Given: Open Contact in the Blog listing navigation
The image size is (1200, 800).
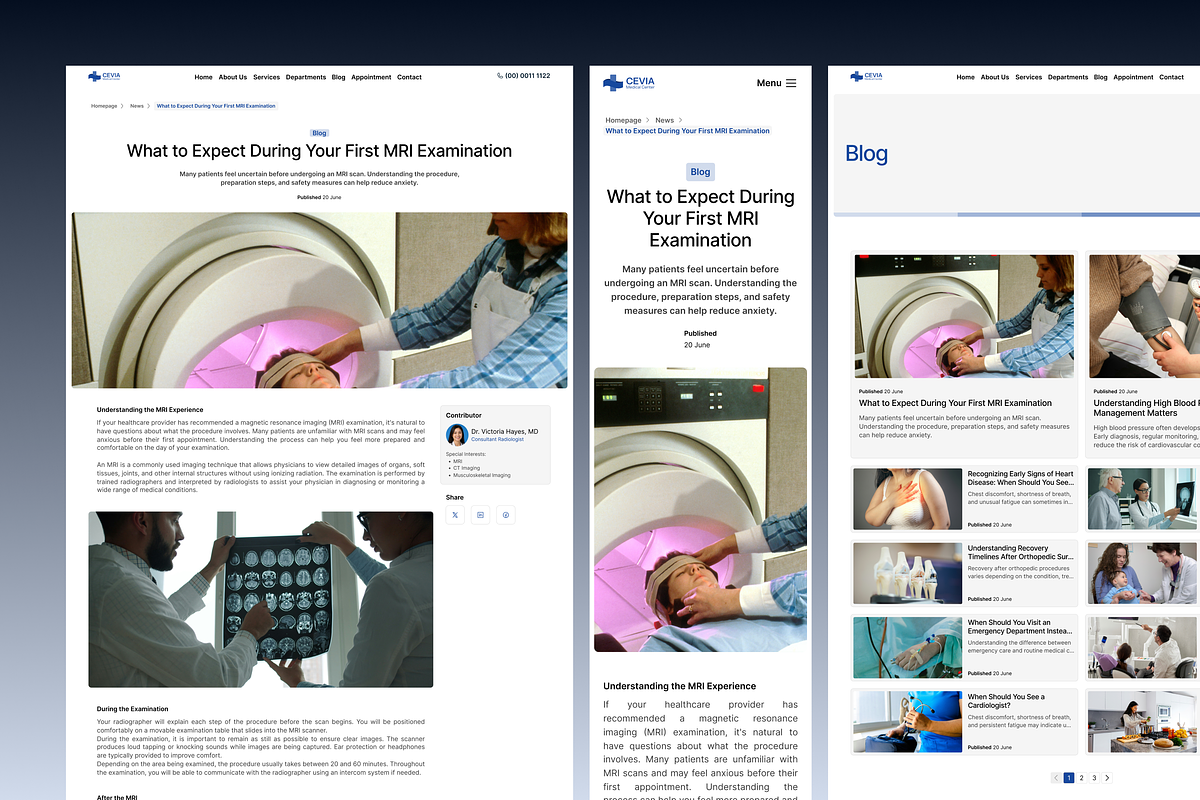Looking at the screenshot, I should (x=1171, y=77).
